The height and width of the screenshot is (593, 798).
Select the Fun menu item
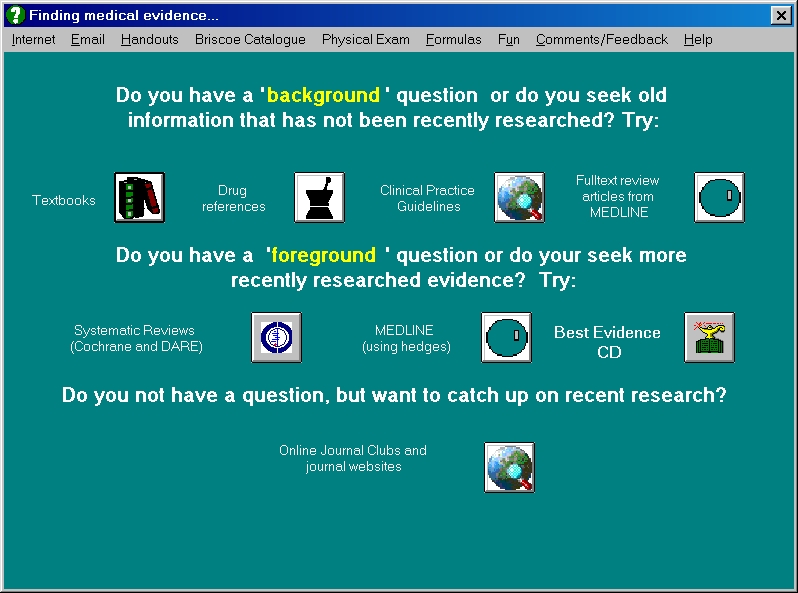coord(508,39)
